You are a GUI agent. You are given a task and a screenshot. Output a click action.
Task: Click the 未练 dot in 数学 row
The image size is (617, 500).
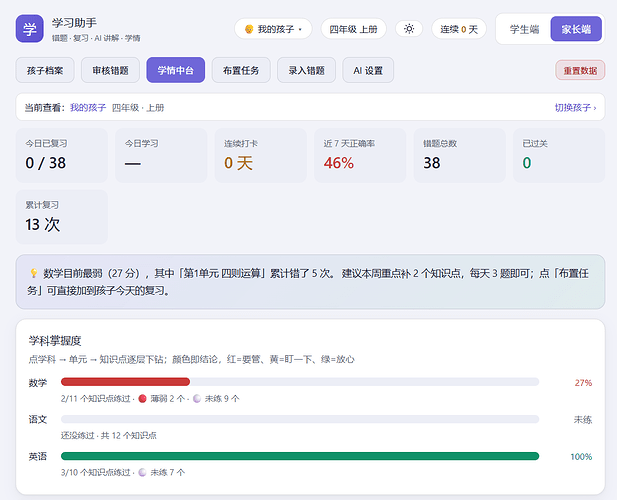click(197, 399)
